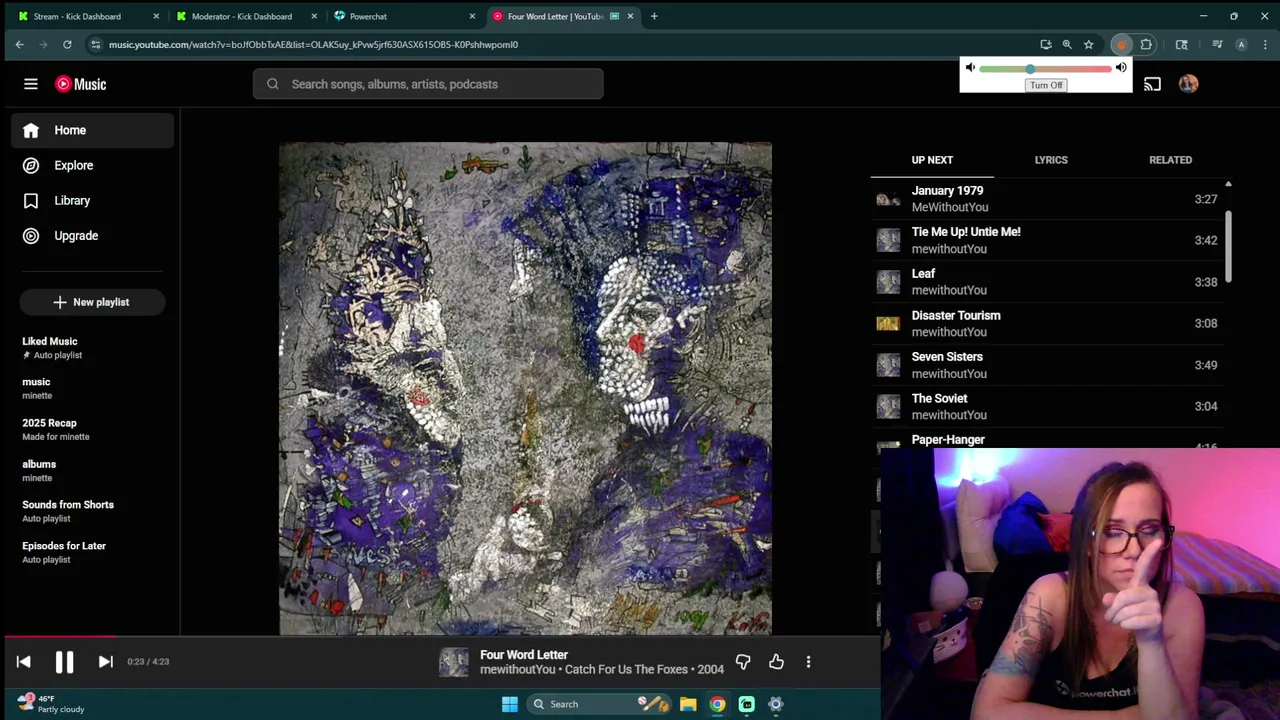This screenshot has height=720, width=1280.
Task: Click the YouTube Music logo
Action: click(80, 84)
